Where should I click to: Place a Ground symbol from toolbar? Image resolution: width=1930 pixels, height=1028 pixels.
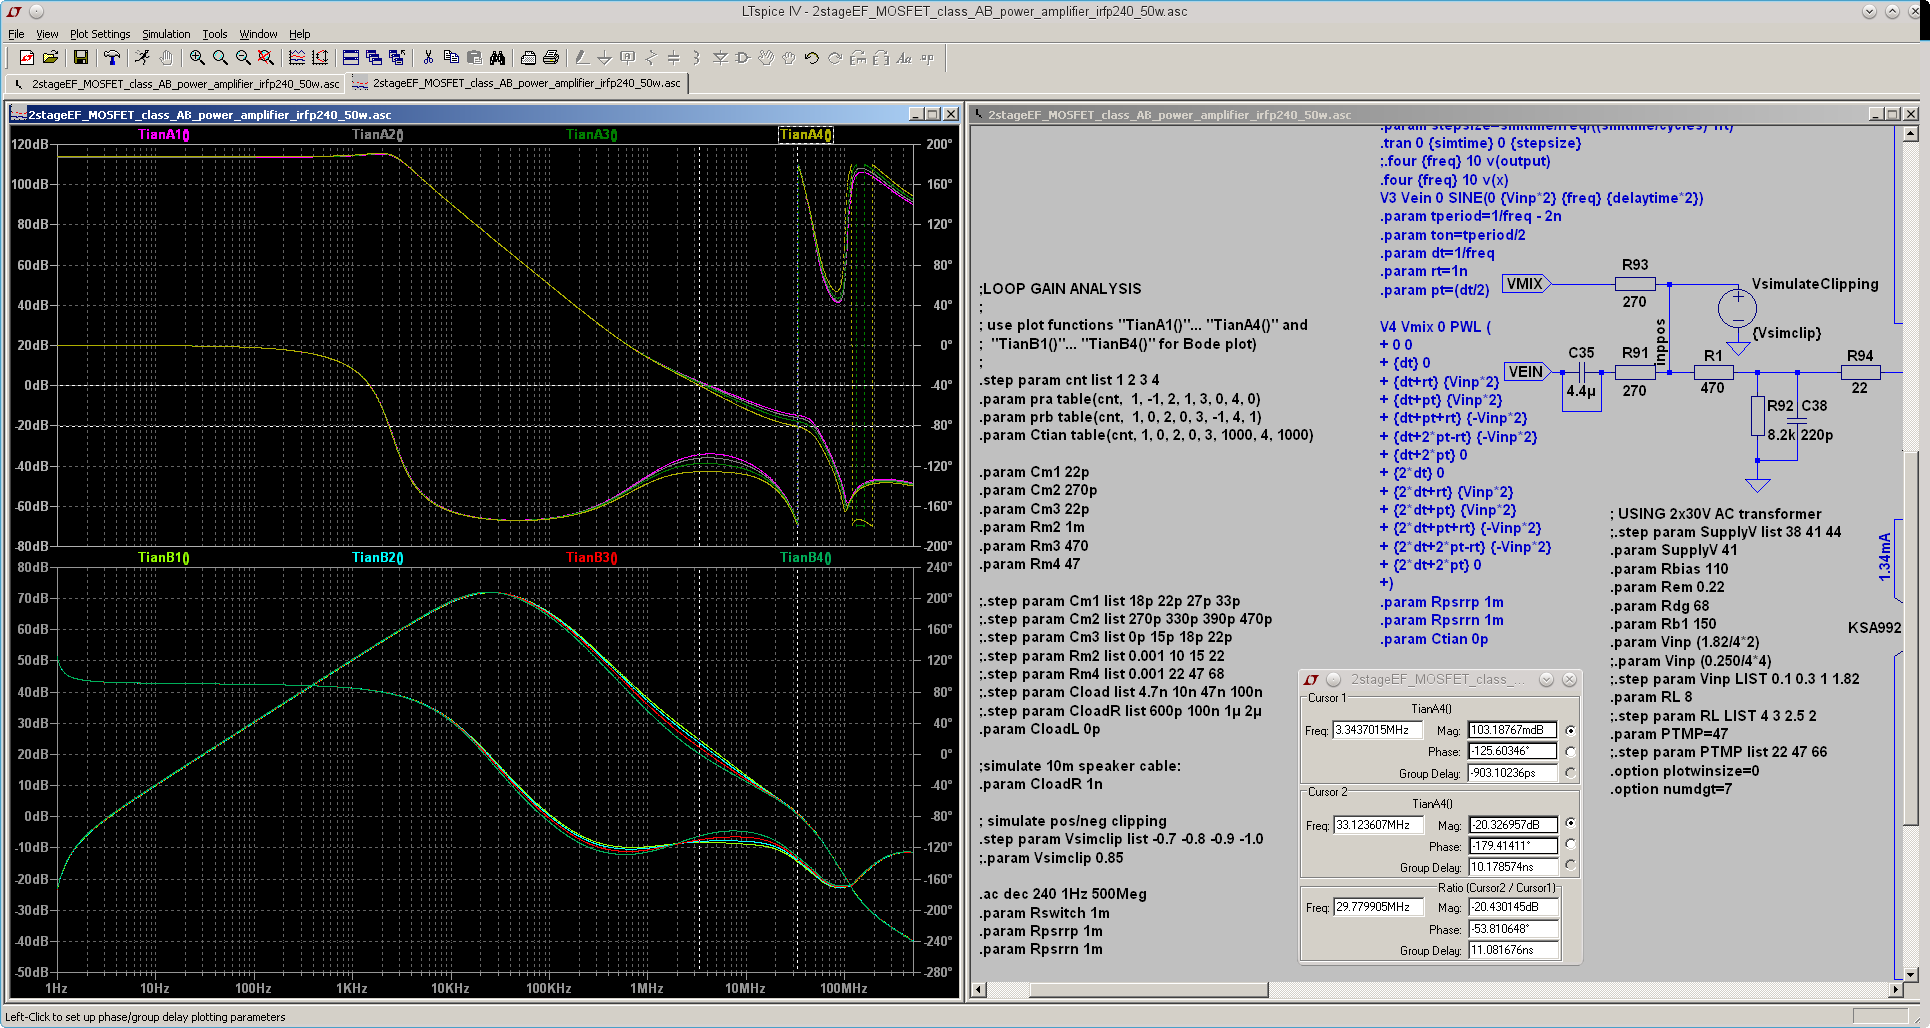pyautogui.click(x=605, y=58)
